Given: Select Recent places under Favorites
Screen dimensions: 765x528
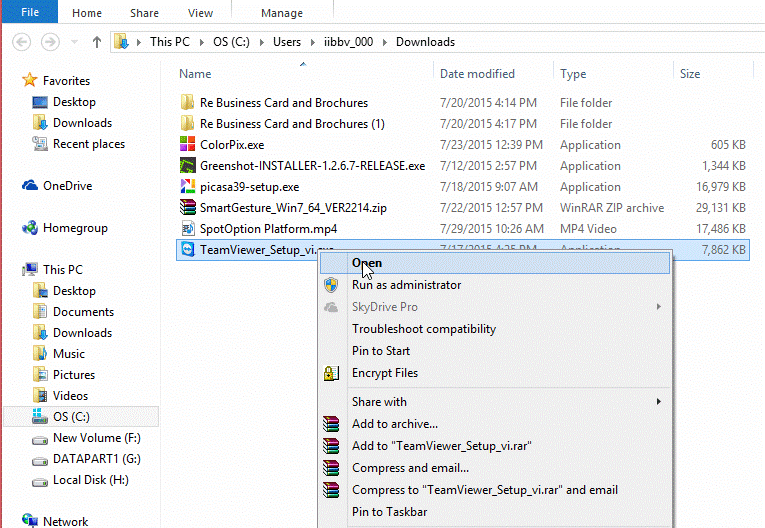Looking at the screenshot, I should (x=89, y=144).
